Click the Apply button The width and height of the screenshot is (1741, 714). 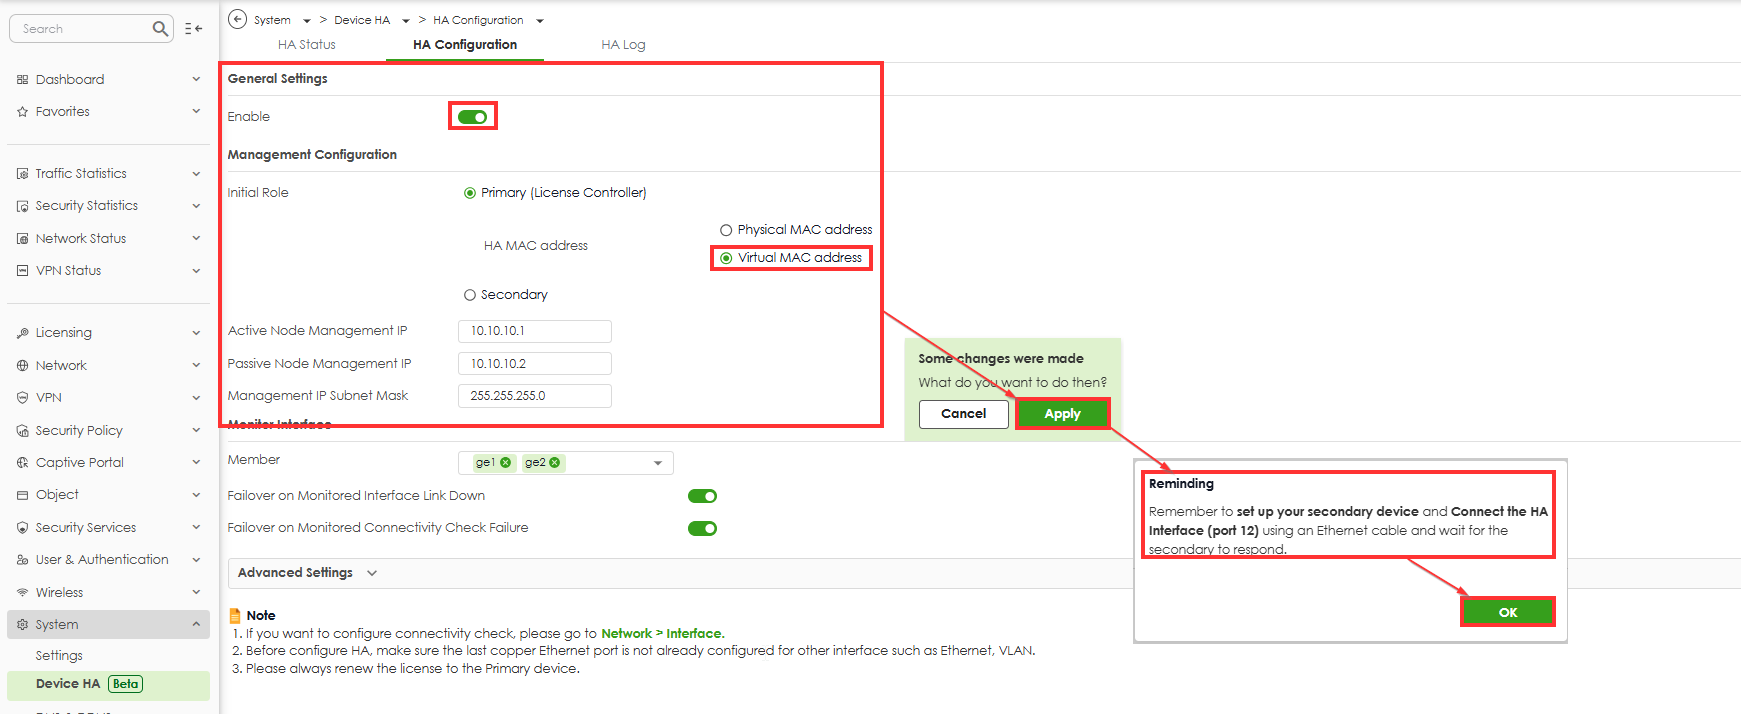pyautogui.click(x=1062, y=414)
